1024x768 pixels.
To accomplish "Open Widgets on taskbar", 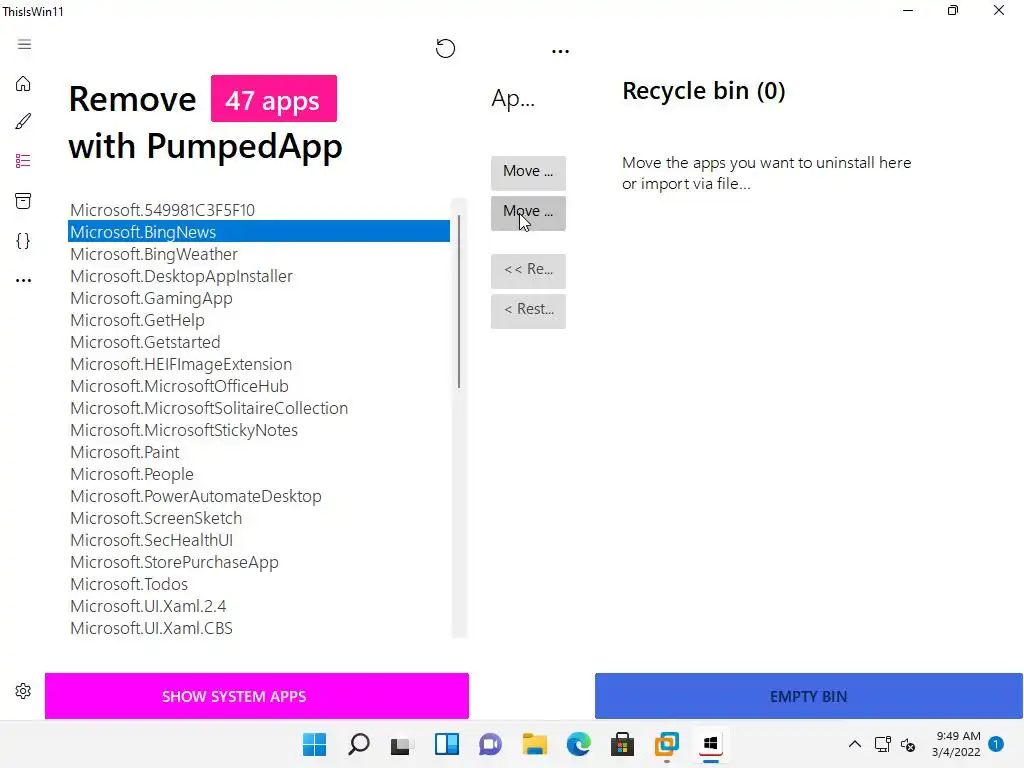I will click(x=447, y=744).
